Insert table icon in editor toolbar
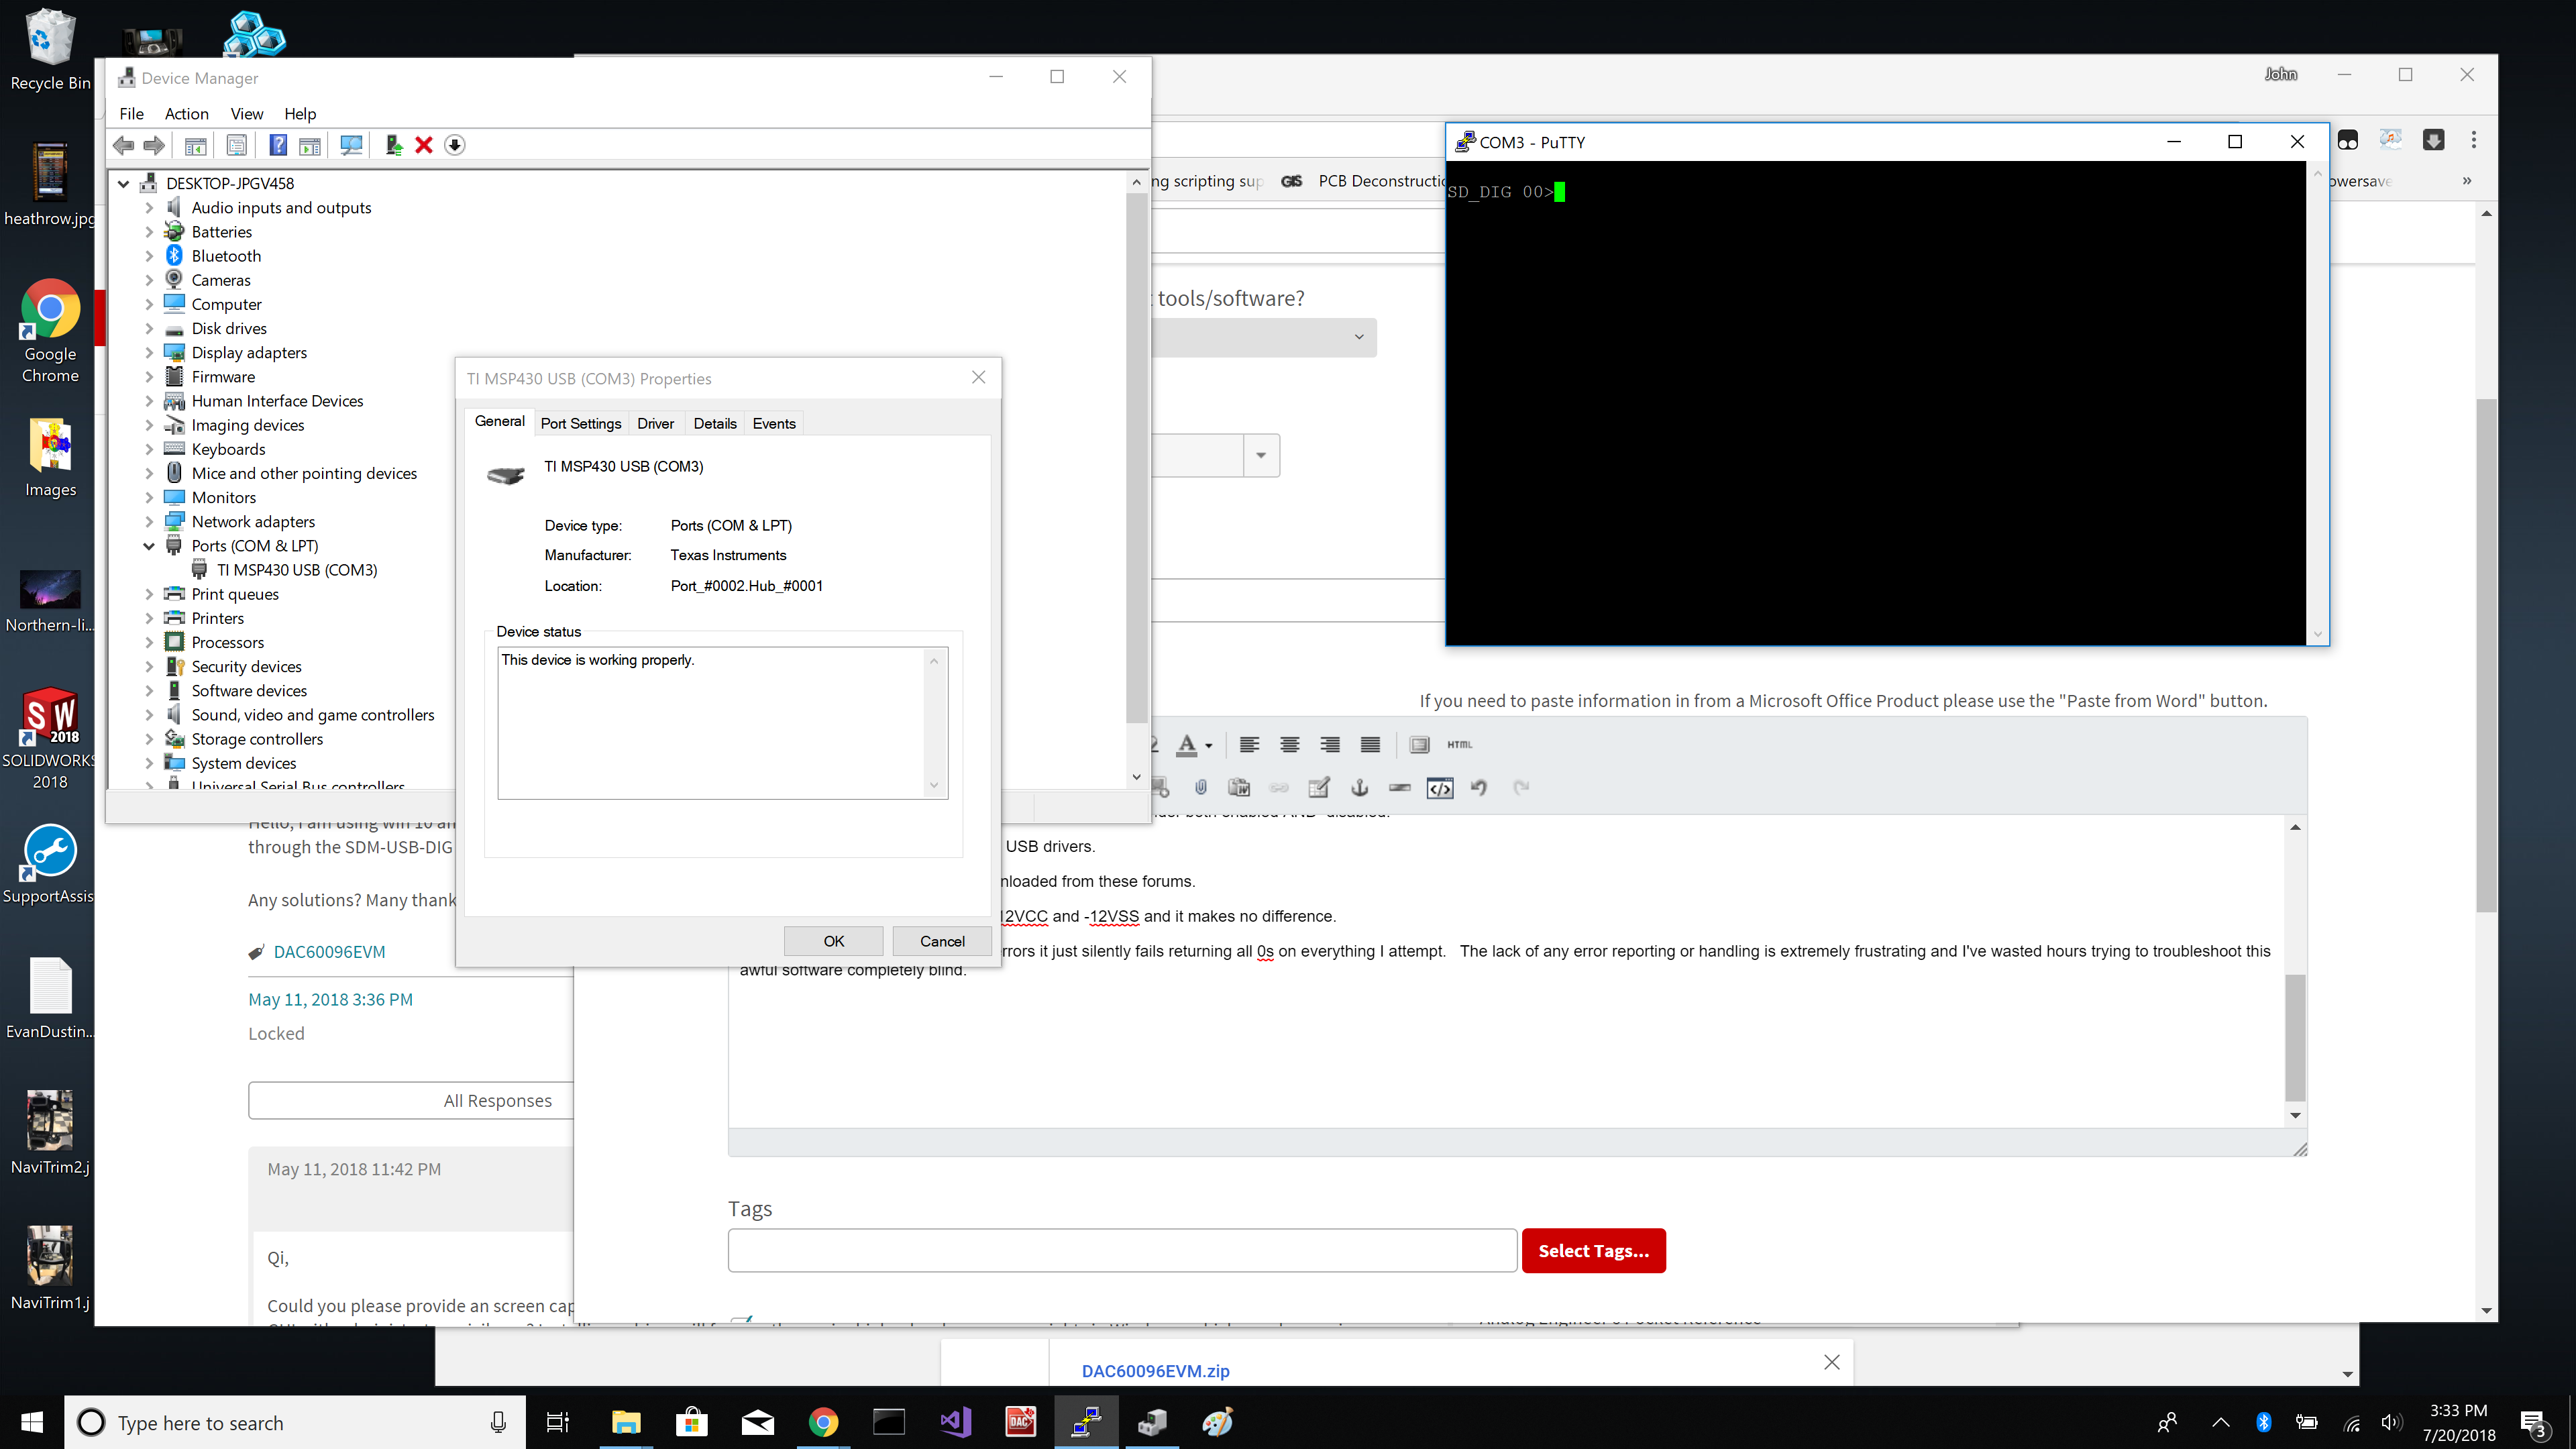This screenshot has height=1449, width=2576. click(x=1319, y=788)
